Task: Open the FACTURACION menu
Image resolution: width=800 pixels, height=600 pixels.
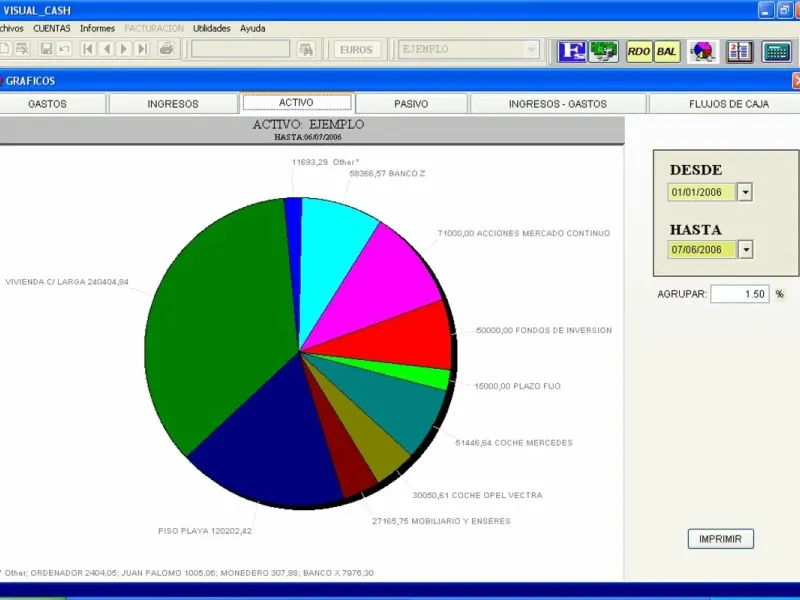Action: click(x=154, y=28)
